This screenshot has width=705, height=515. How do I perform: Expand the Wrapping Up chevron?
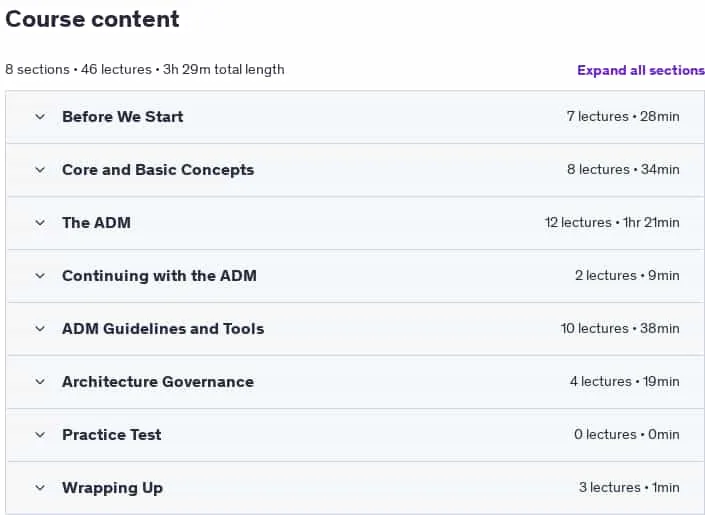[40, 488]
